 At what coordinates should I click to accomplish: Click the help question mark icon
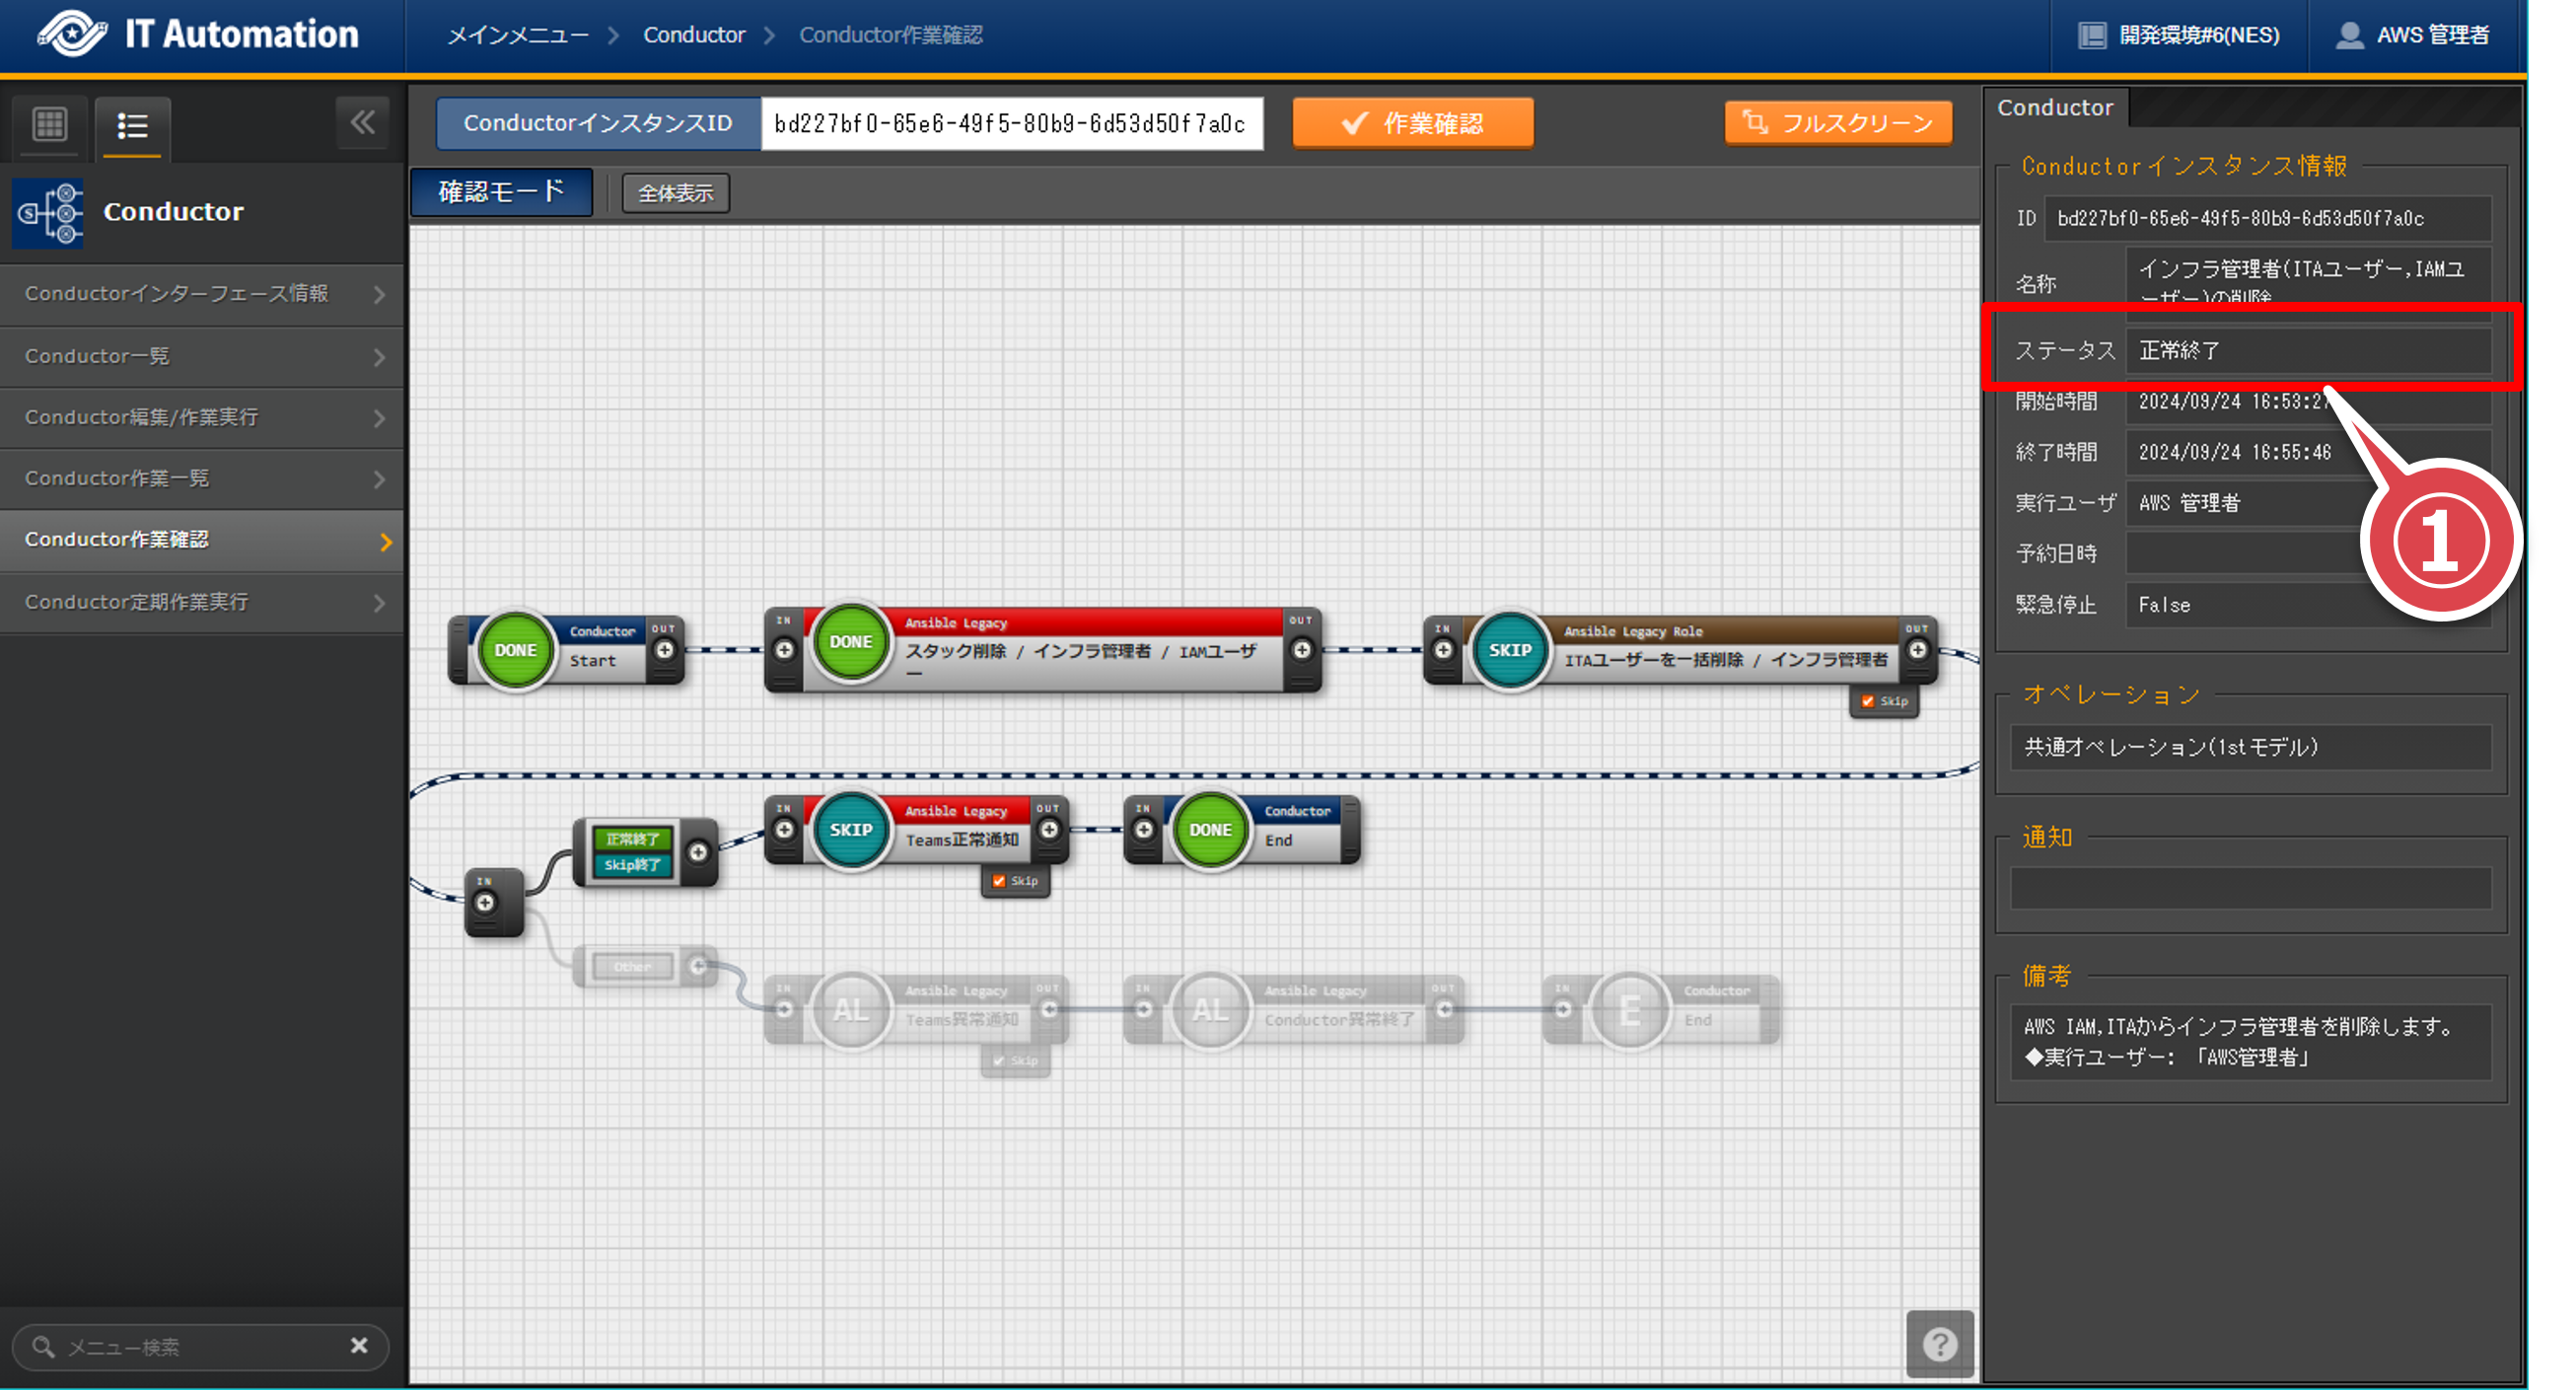[1939, 1344]
